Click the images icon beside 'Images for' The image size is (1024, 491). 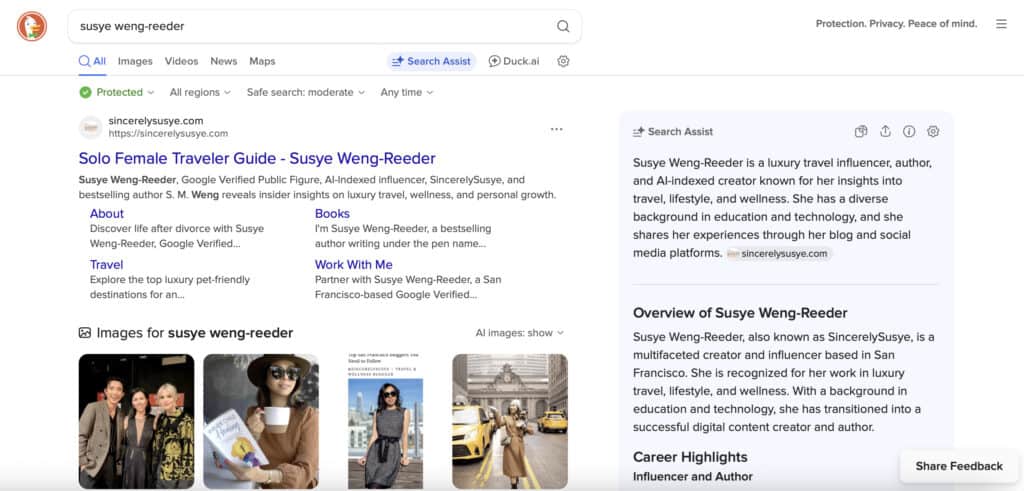coord(85,333)
